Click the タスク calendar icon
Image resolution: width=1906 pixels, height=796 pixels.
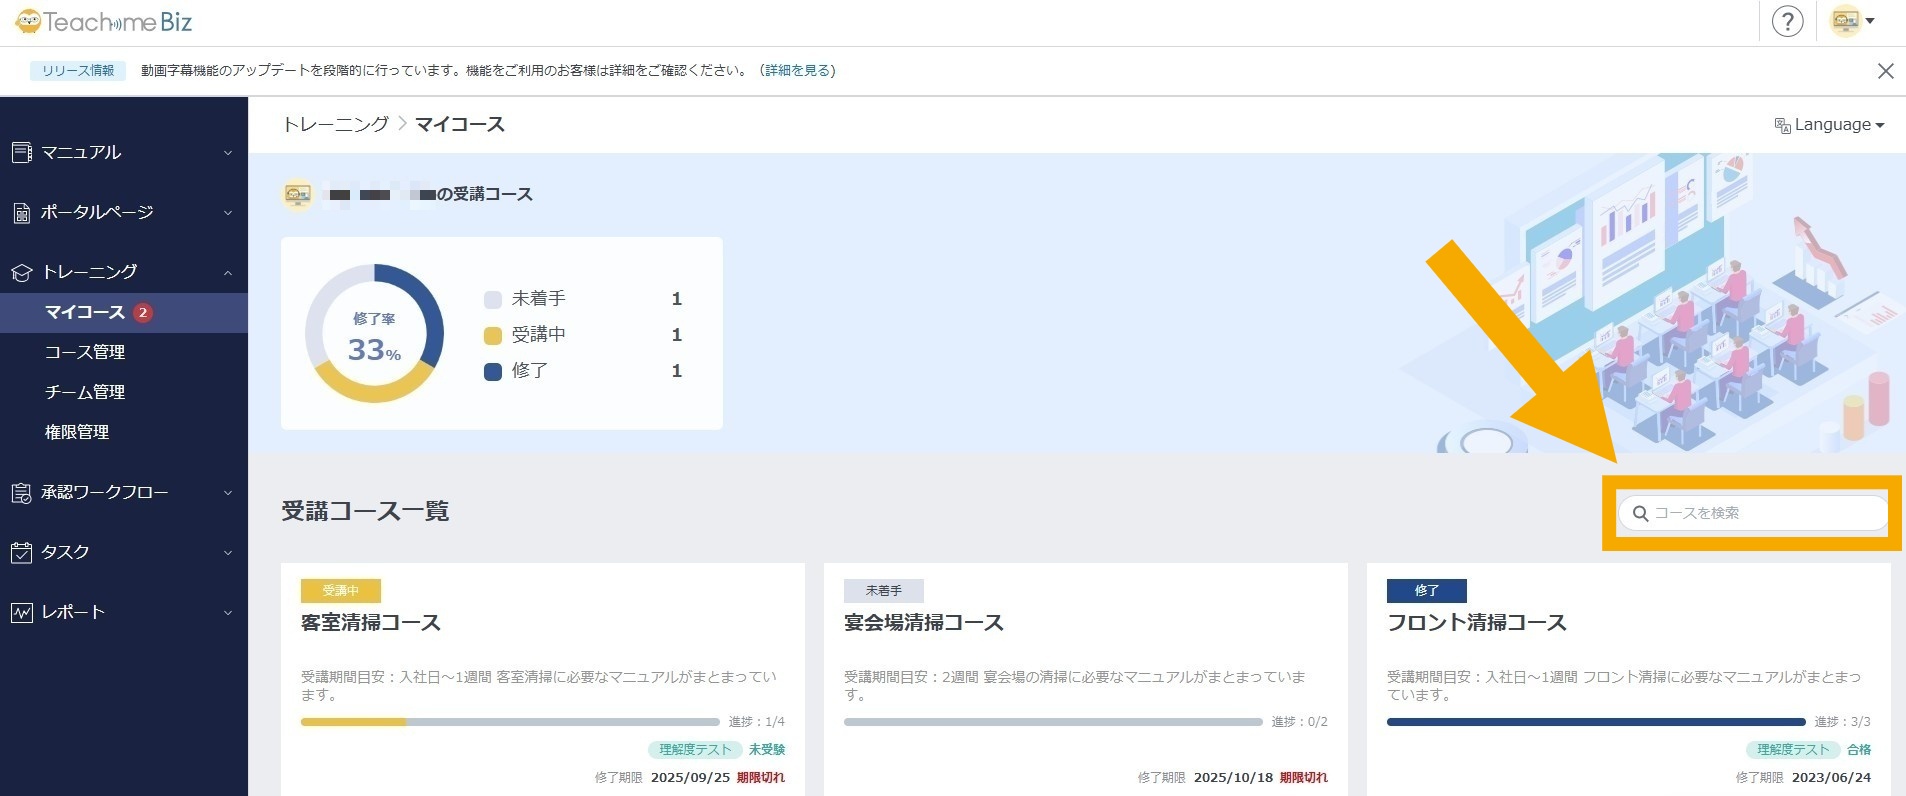(22, 552)
